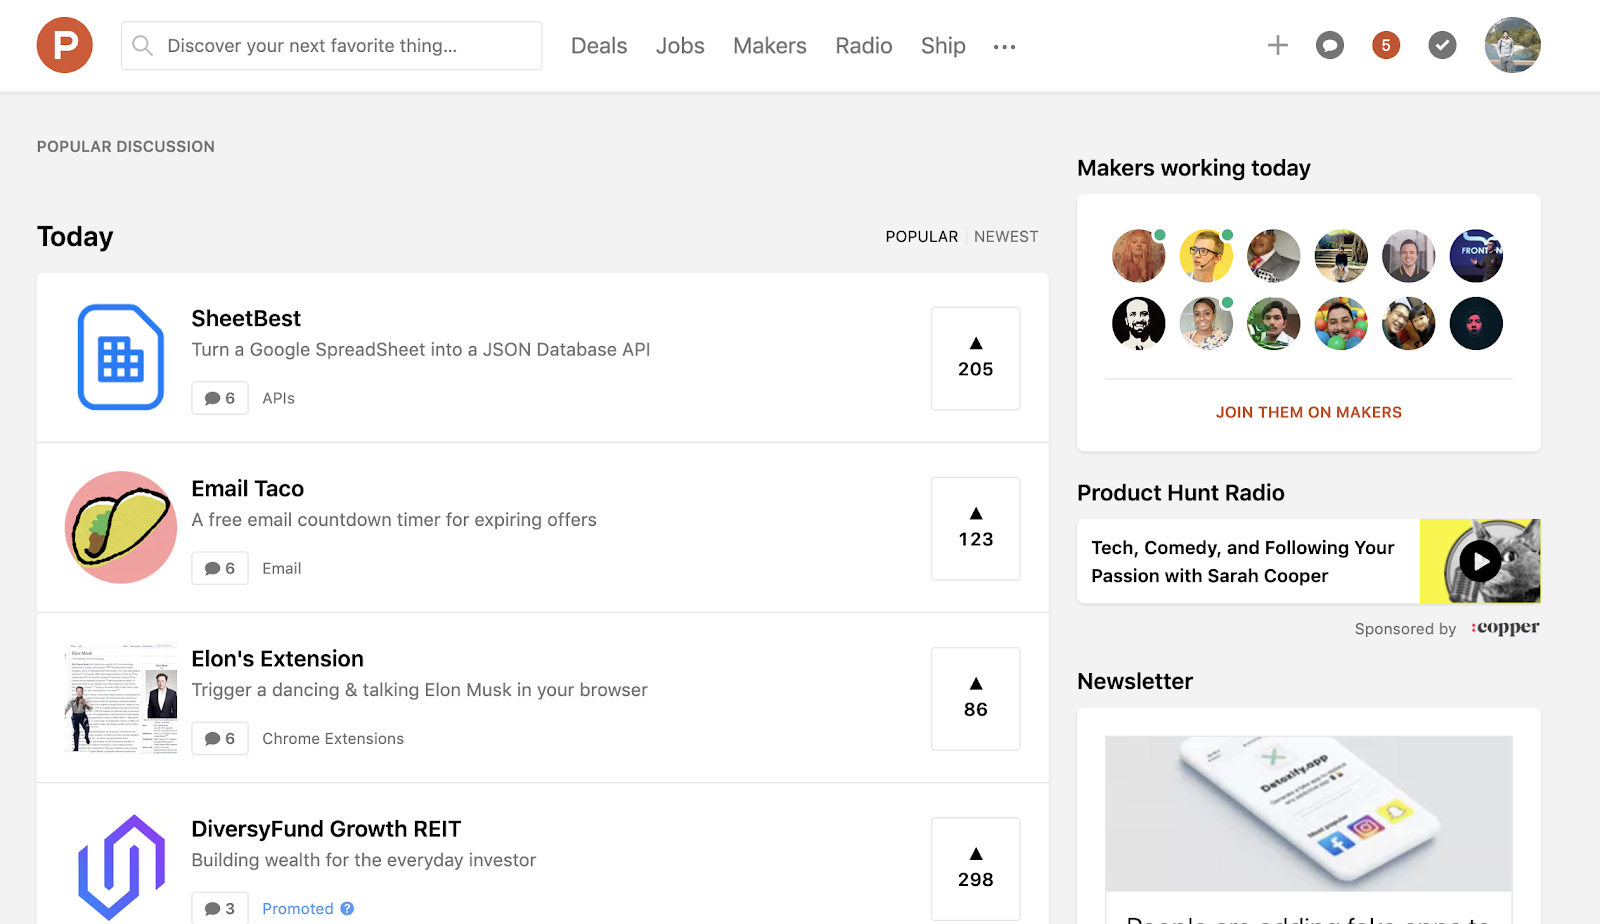Open DiversyFund comments count
Image resolution: width=1600 pixels, height=924 pixels.
(220, 908)
